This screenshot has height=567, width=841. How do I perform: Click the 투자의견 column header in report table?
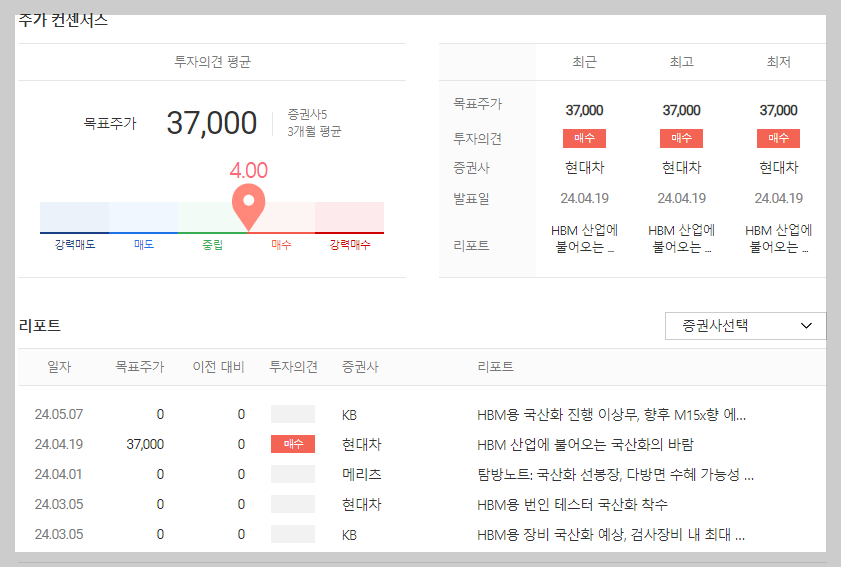(x=293, y=367)
